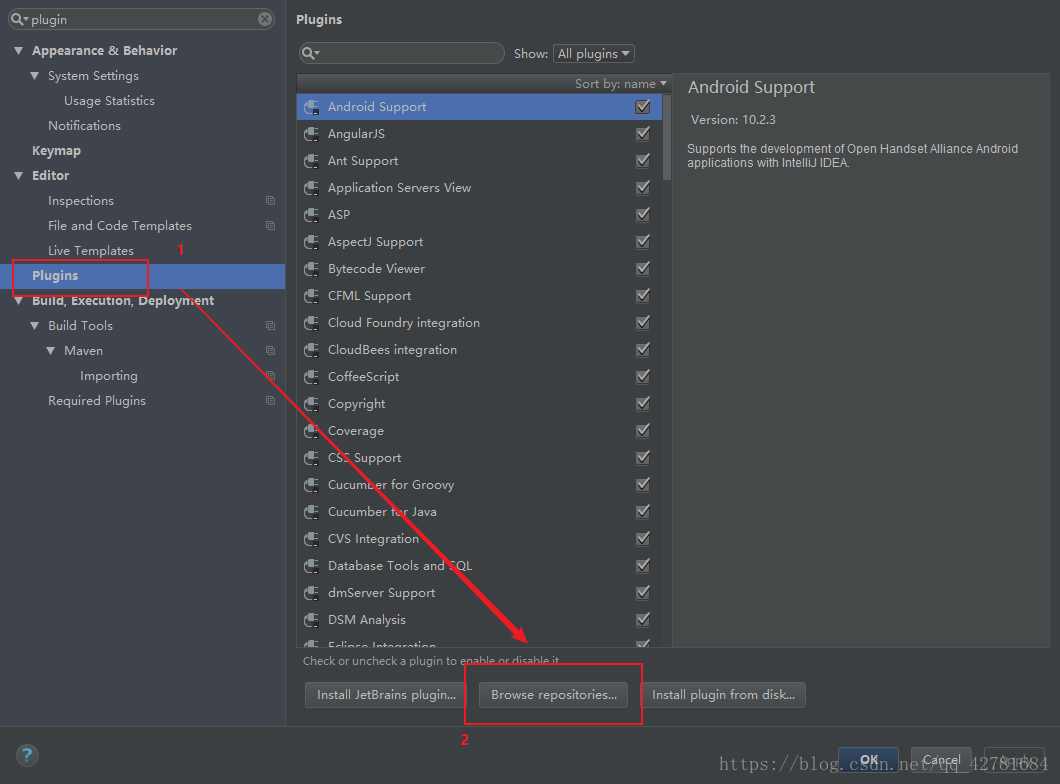The height and width of the screenshot is (784, 1060).
Task: Uncheck the DSM Analysis checkbox
Action: (x=643, y=620)
